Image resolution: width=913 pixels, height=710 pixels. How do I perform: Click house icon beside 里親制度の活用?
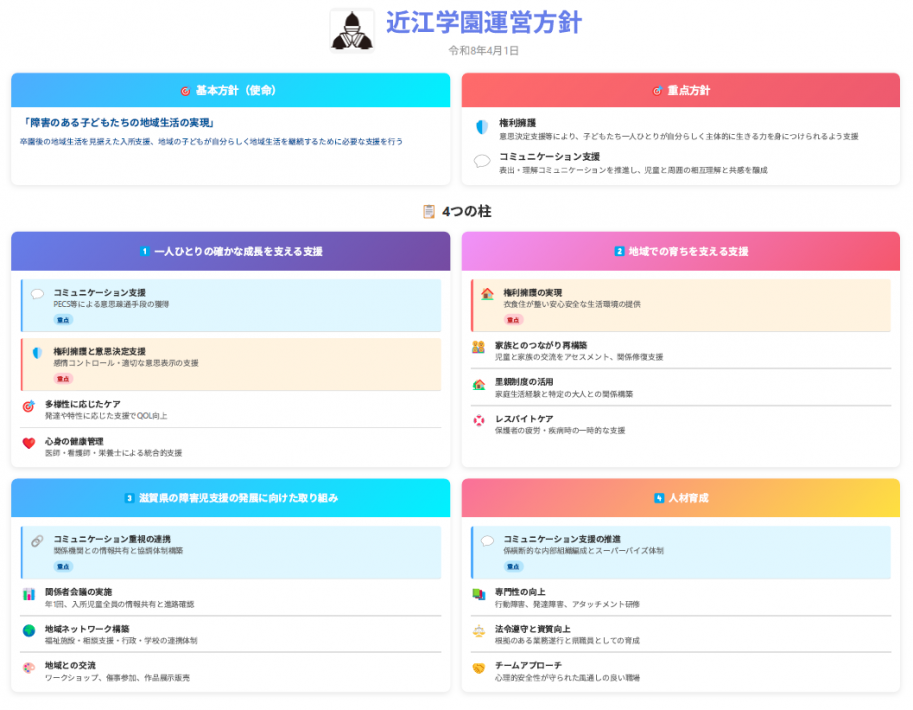click(x=479, y=384)
